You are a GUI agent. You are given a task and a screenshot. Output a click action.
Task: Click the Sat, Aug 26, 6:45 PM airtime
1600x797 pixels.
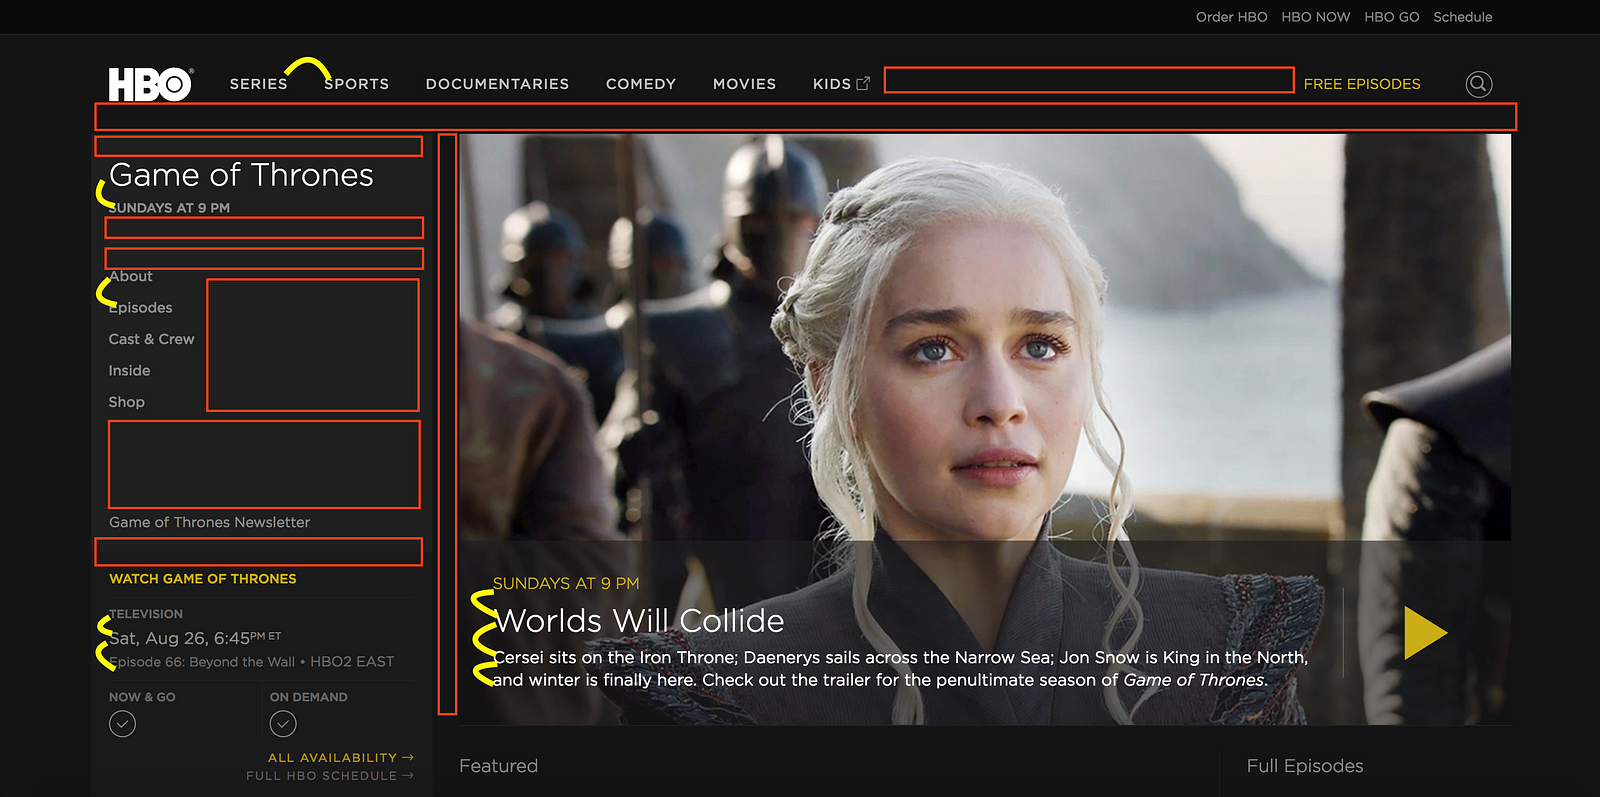coord(195,638)
